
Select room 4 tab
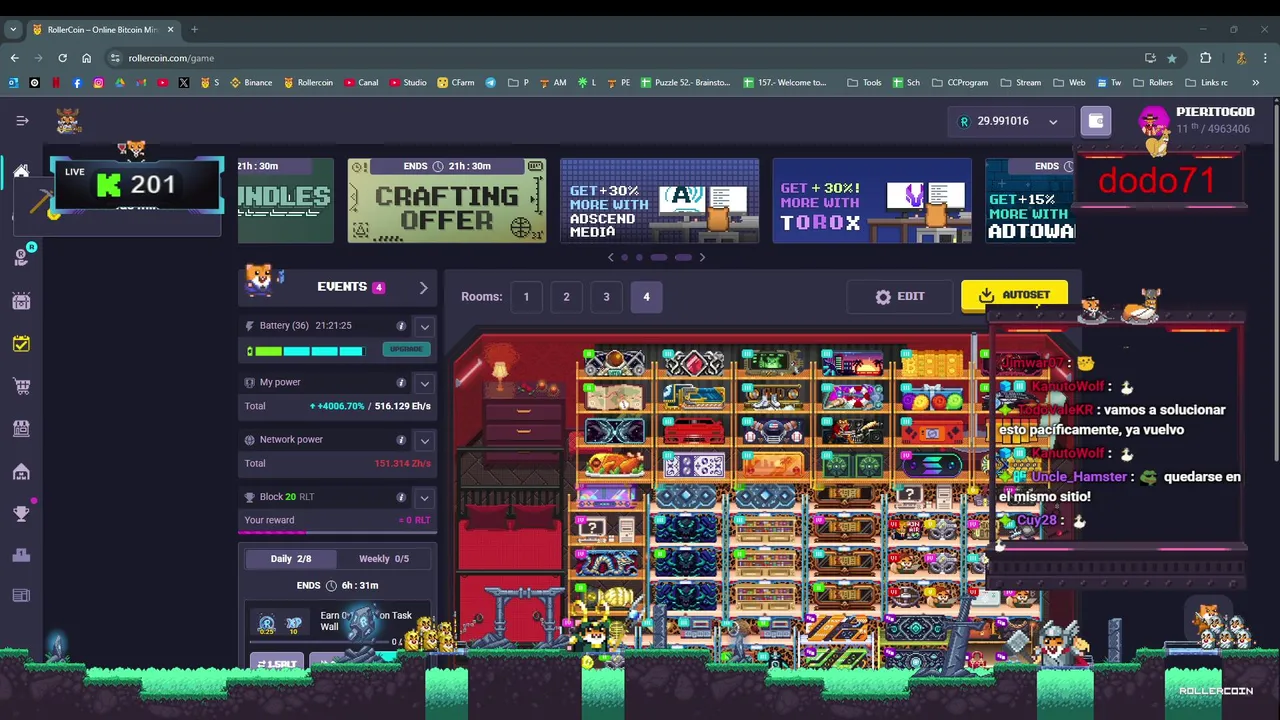pyautogui.click(x=646, y=297)
